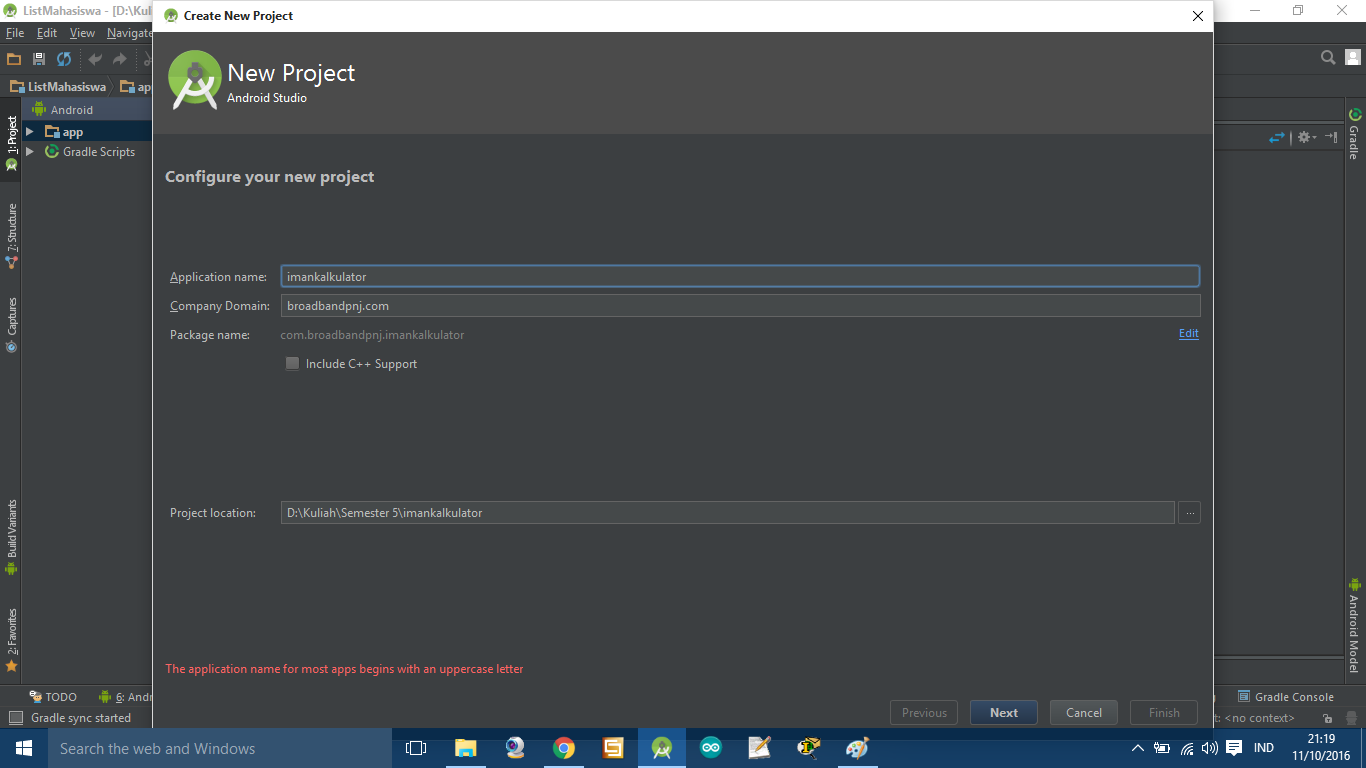Click the browse ellipsis button for location
Image resolution: width=1366 pixels, height=768 pixels.
click(x=1189, y=513)
